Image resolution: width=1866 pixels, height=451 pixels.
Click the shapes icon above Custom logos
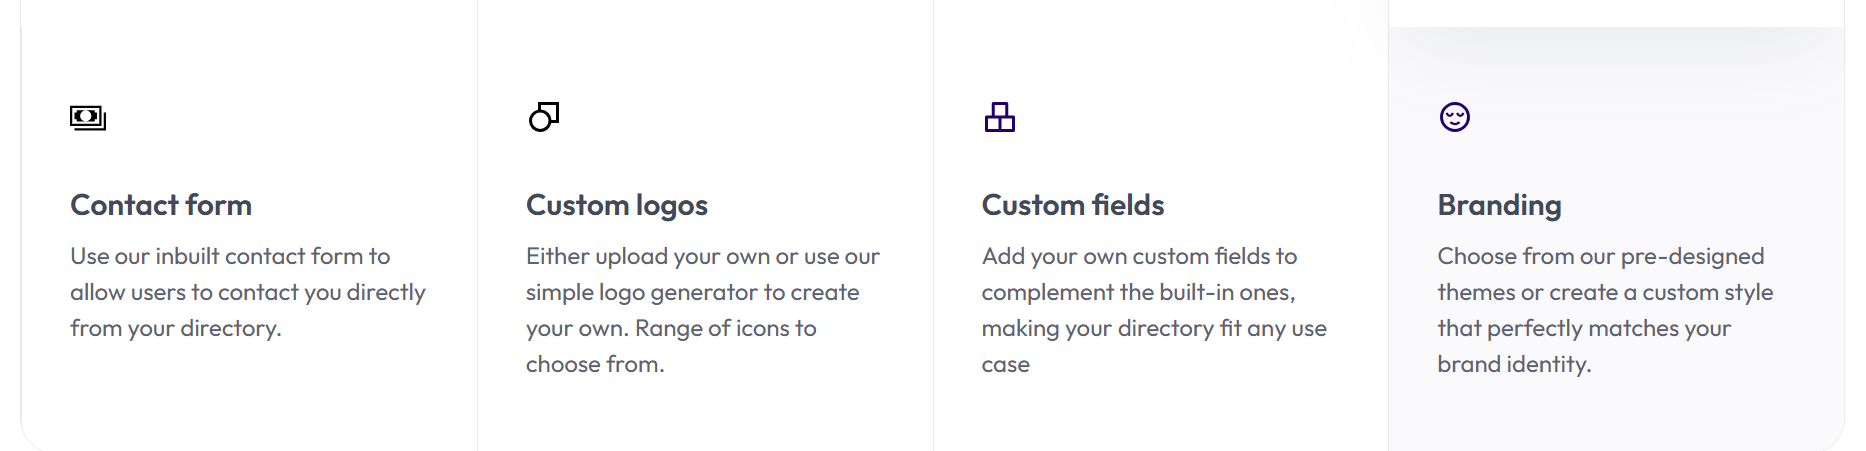pos(544,117)
